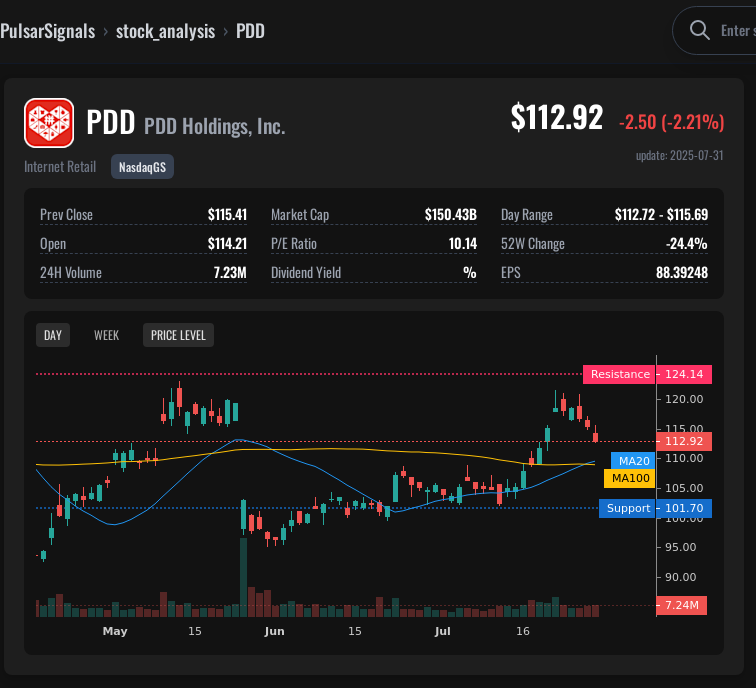Image resolution: width=756 pixels, height=688 pixels.
Task: Click the tall late-May volume spike bar
Action: [243, 578]
